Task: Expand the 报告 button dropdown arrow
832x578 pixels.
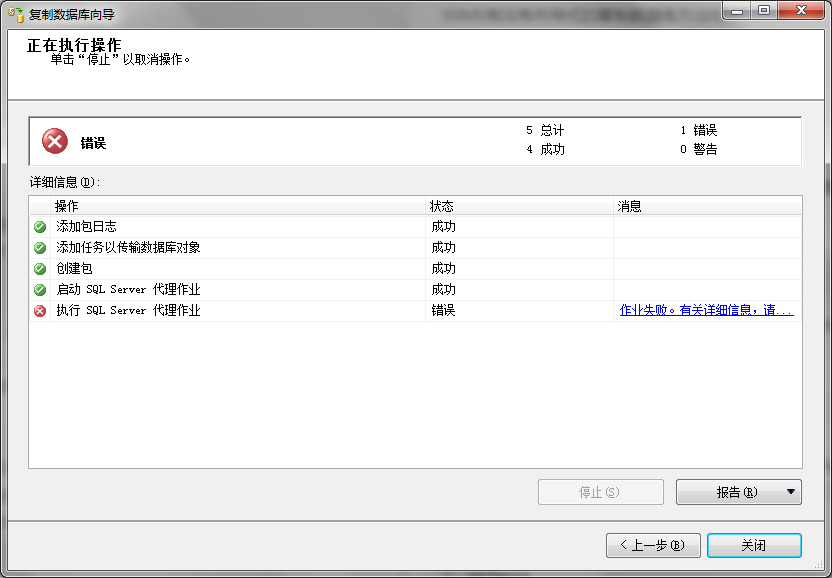Action: pyautogui.click(x=791, y=492)
